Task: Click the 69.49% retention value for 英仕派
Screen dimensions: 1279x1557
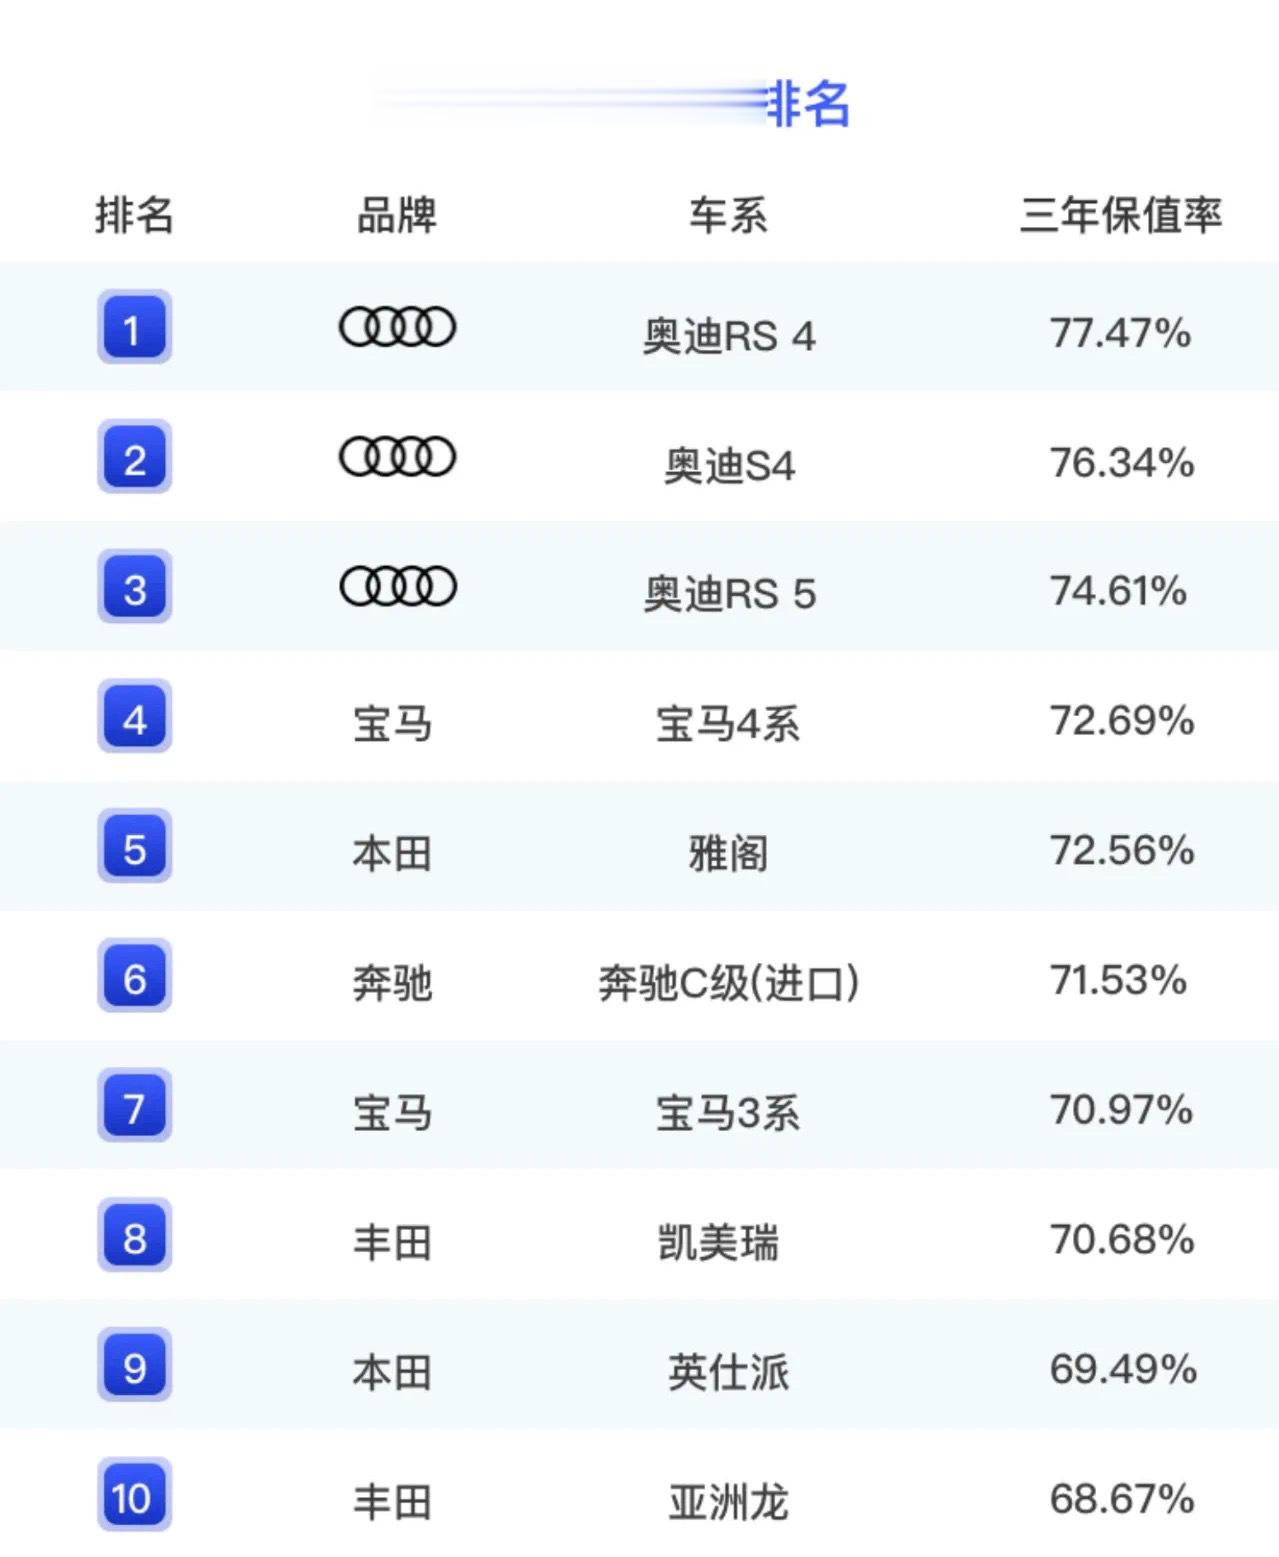Action: coord(1122,1369)
